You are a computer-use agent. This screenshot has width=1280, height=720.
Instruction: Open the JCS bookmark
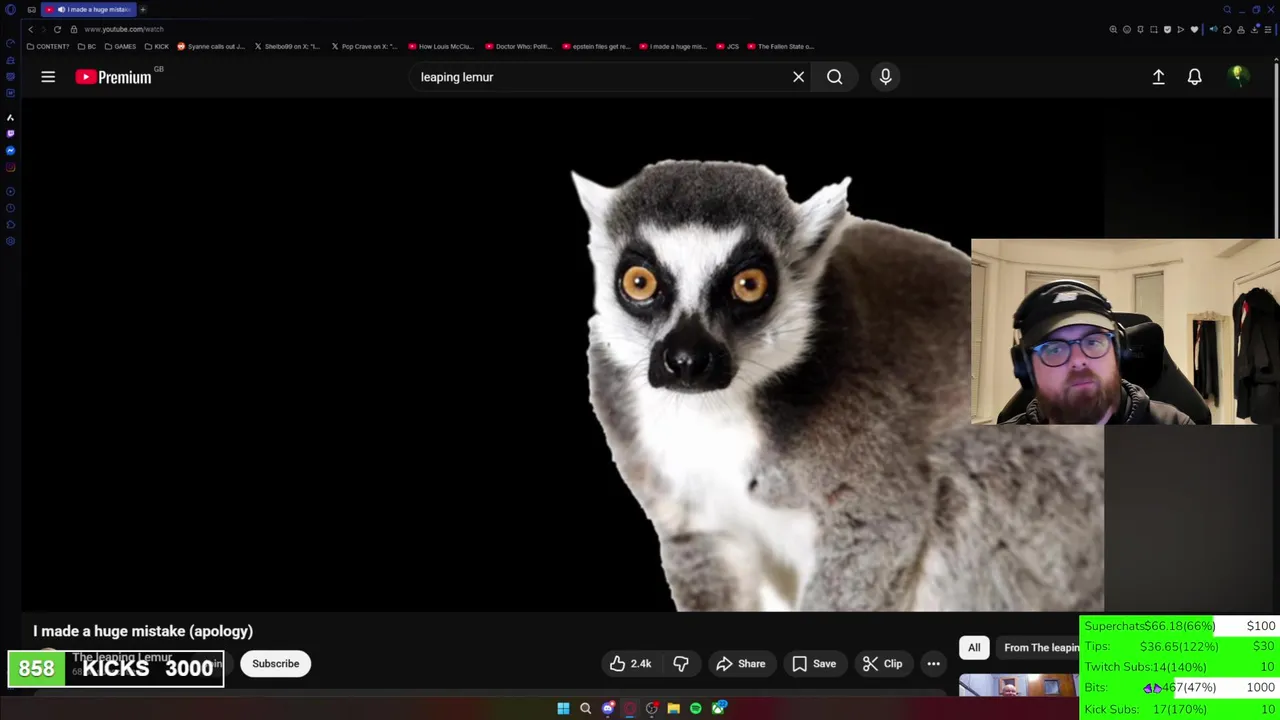727,46
